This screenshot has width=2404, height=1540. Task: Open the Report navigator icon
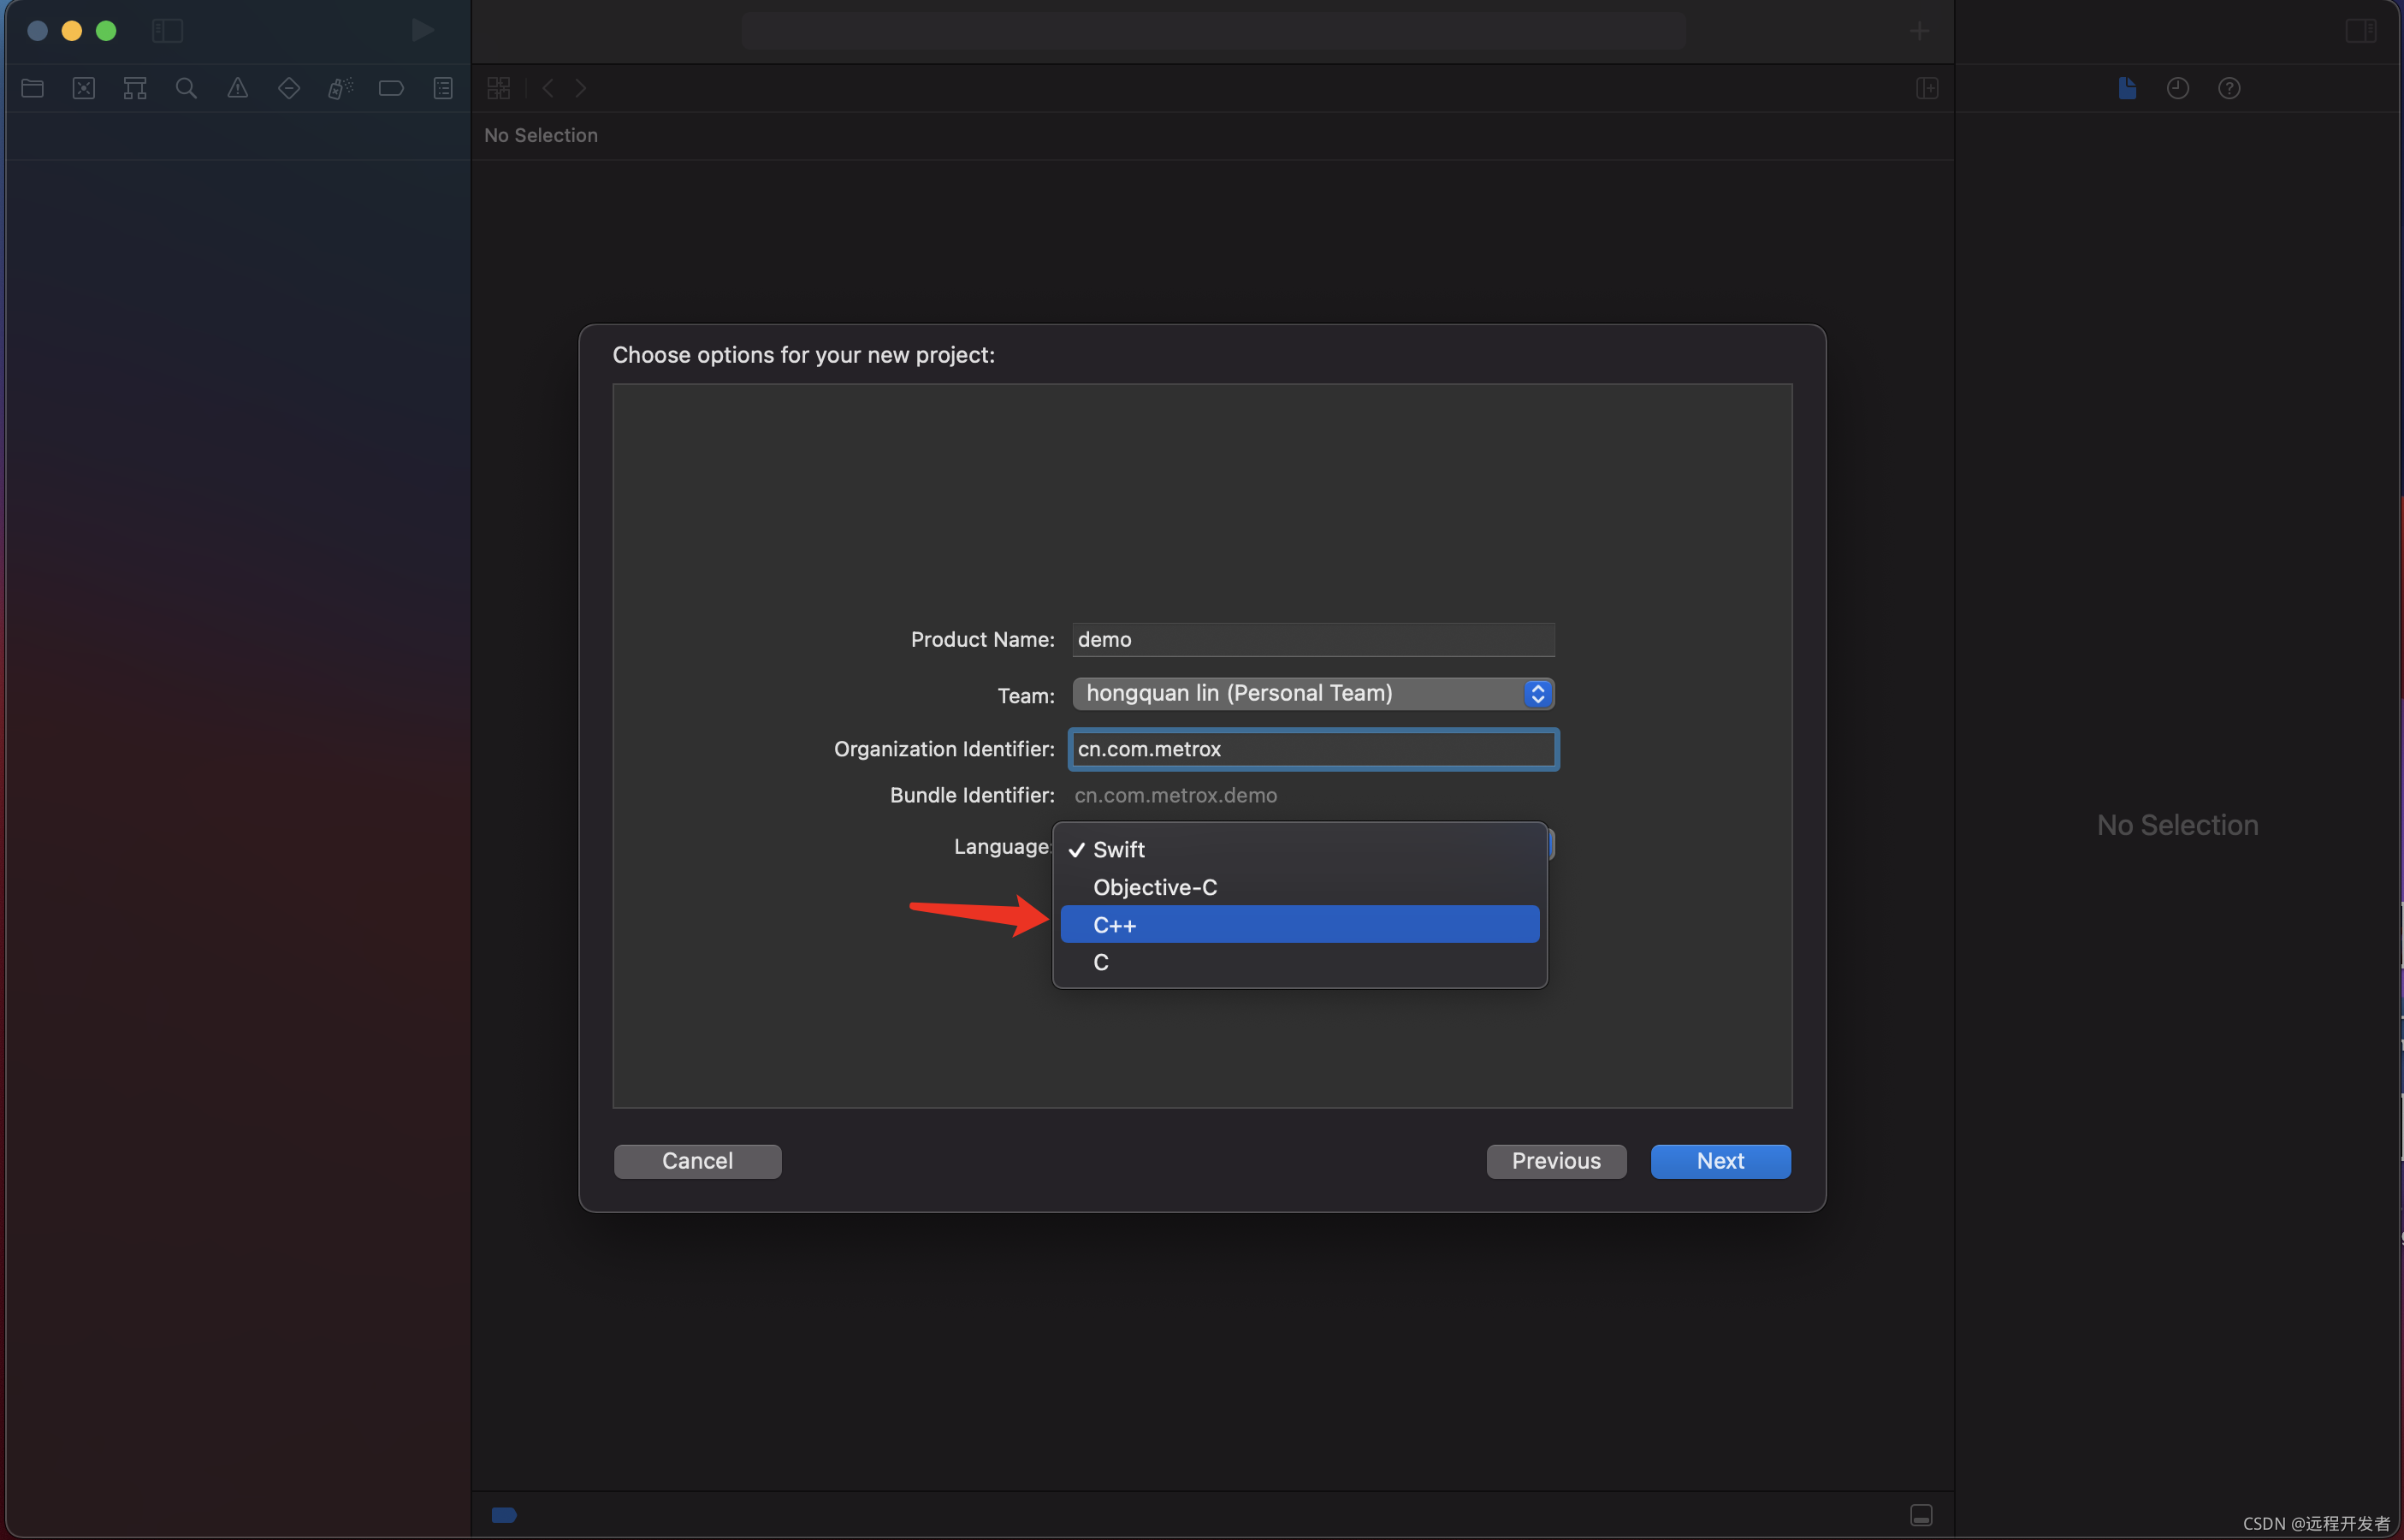coord(443,88)
